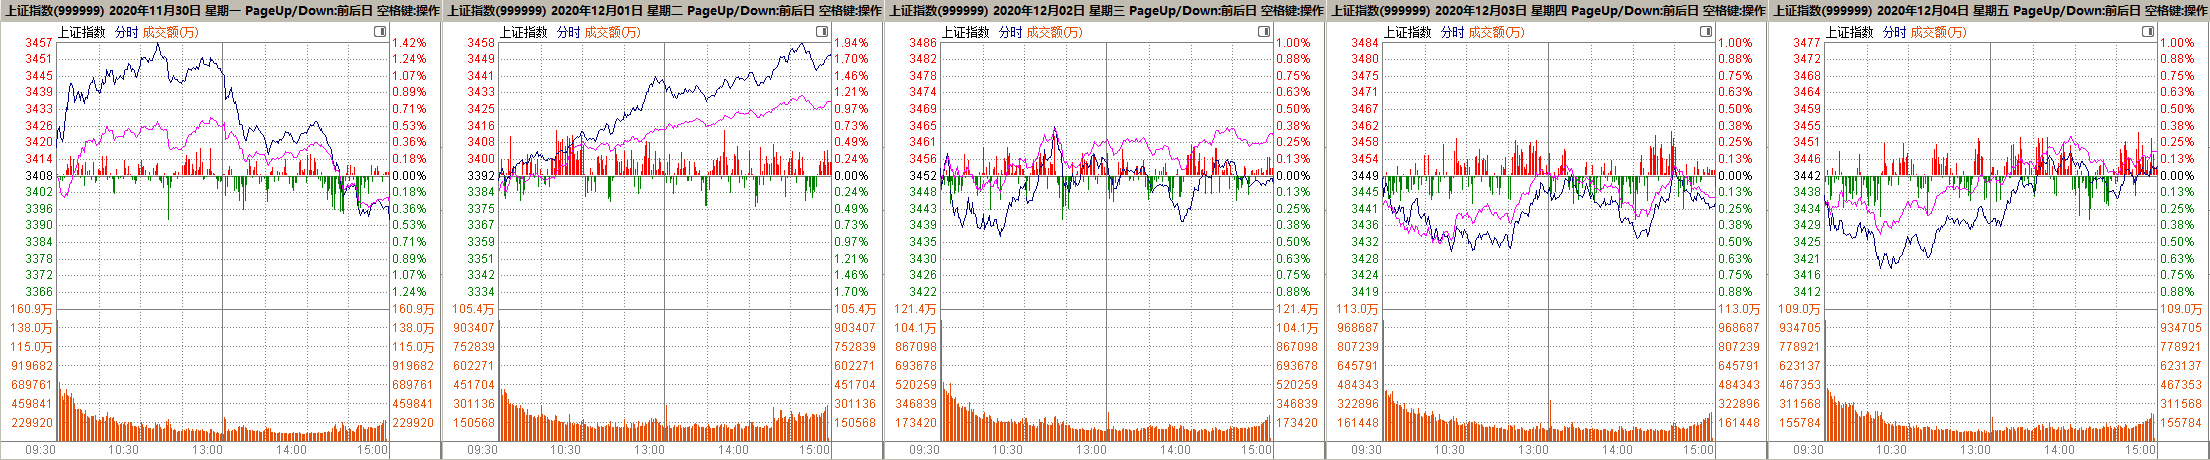The image size is (2210, 460).
Task: Click the 09:30 time label in 12月03日 chart
Action: coord(1366,450)
